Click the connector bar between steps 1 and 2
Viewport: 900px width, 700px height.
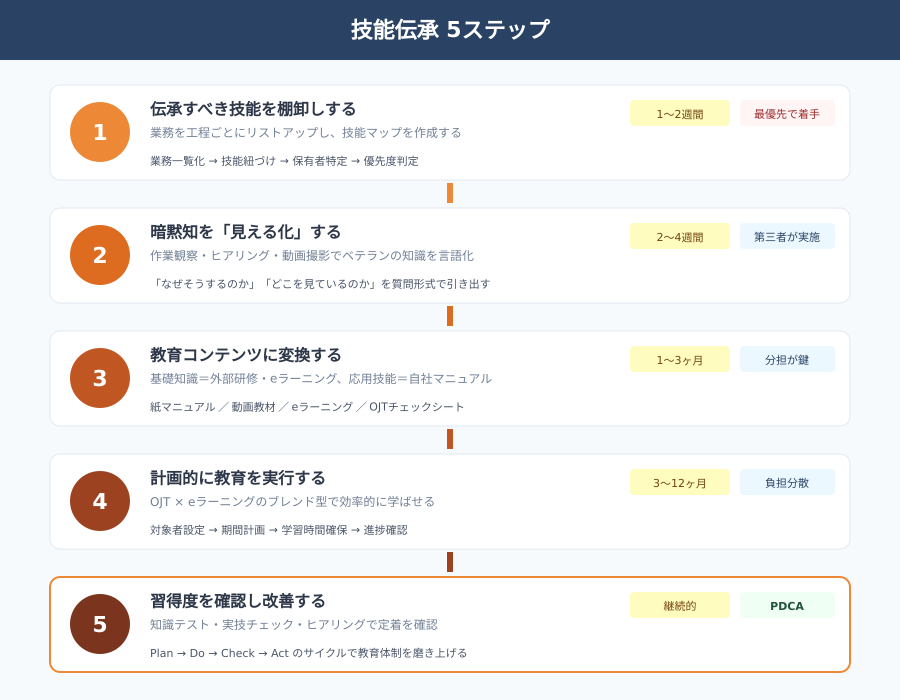click(450, 193)
